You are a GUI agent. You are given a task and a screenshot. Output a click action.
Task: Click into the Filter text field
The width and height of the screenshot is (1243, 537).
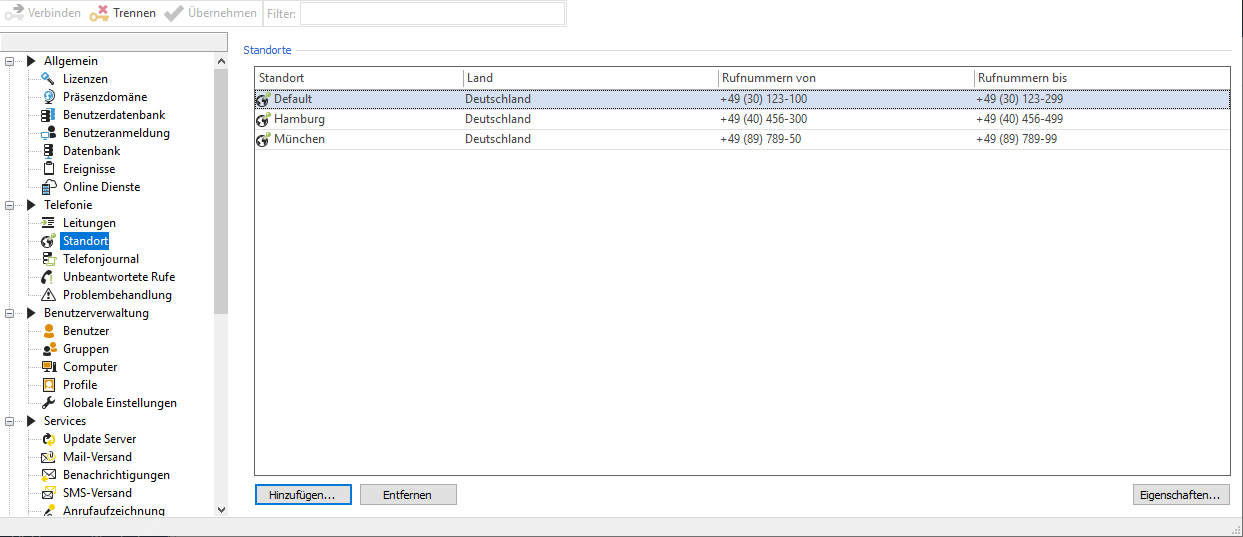[x=432, y=13]
